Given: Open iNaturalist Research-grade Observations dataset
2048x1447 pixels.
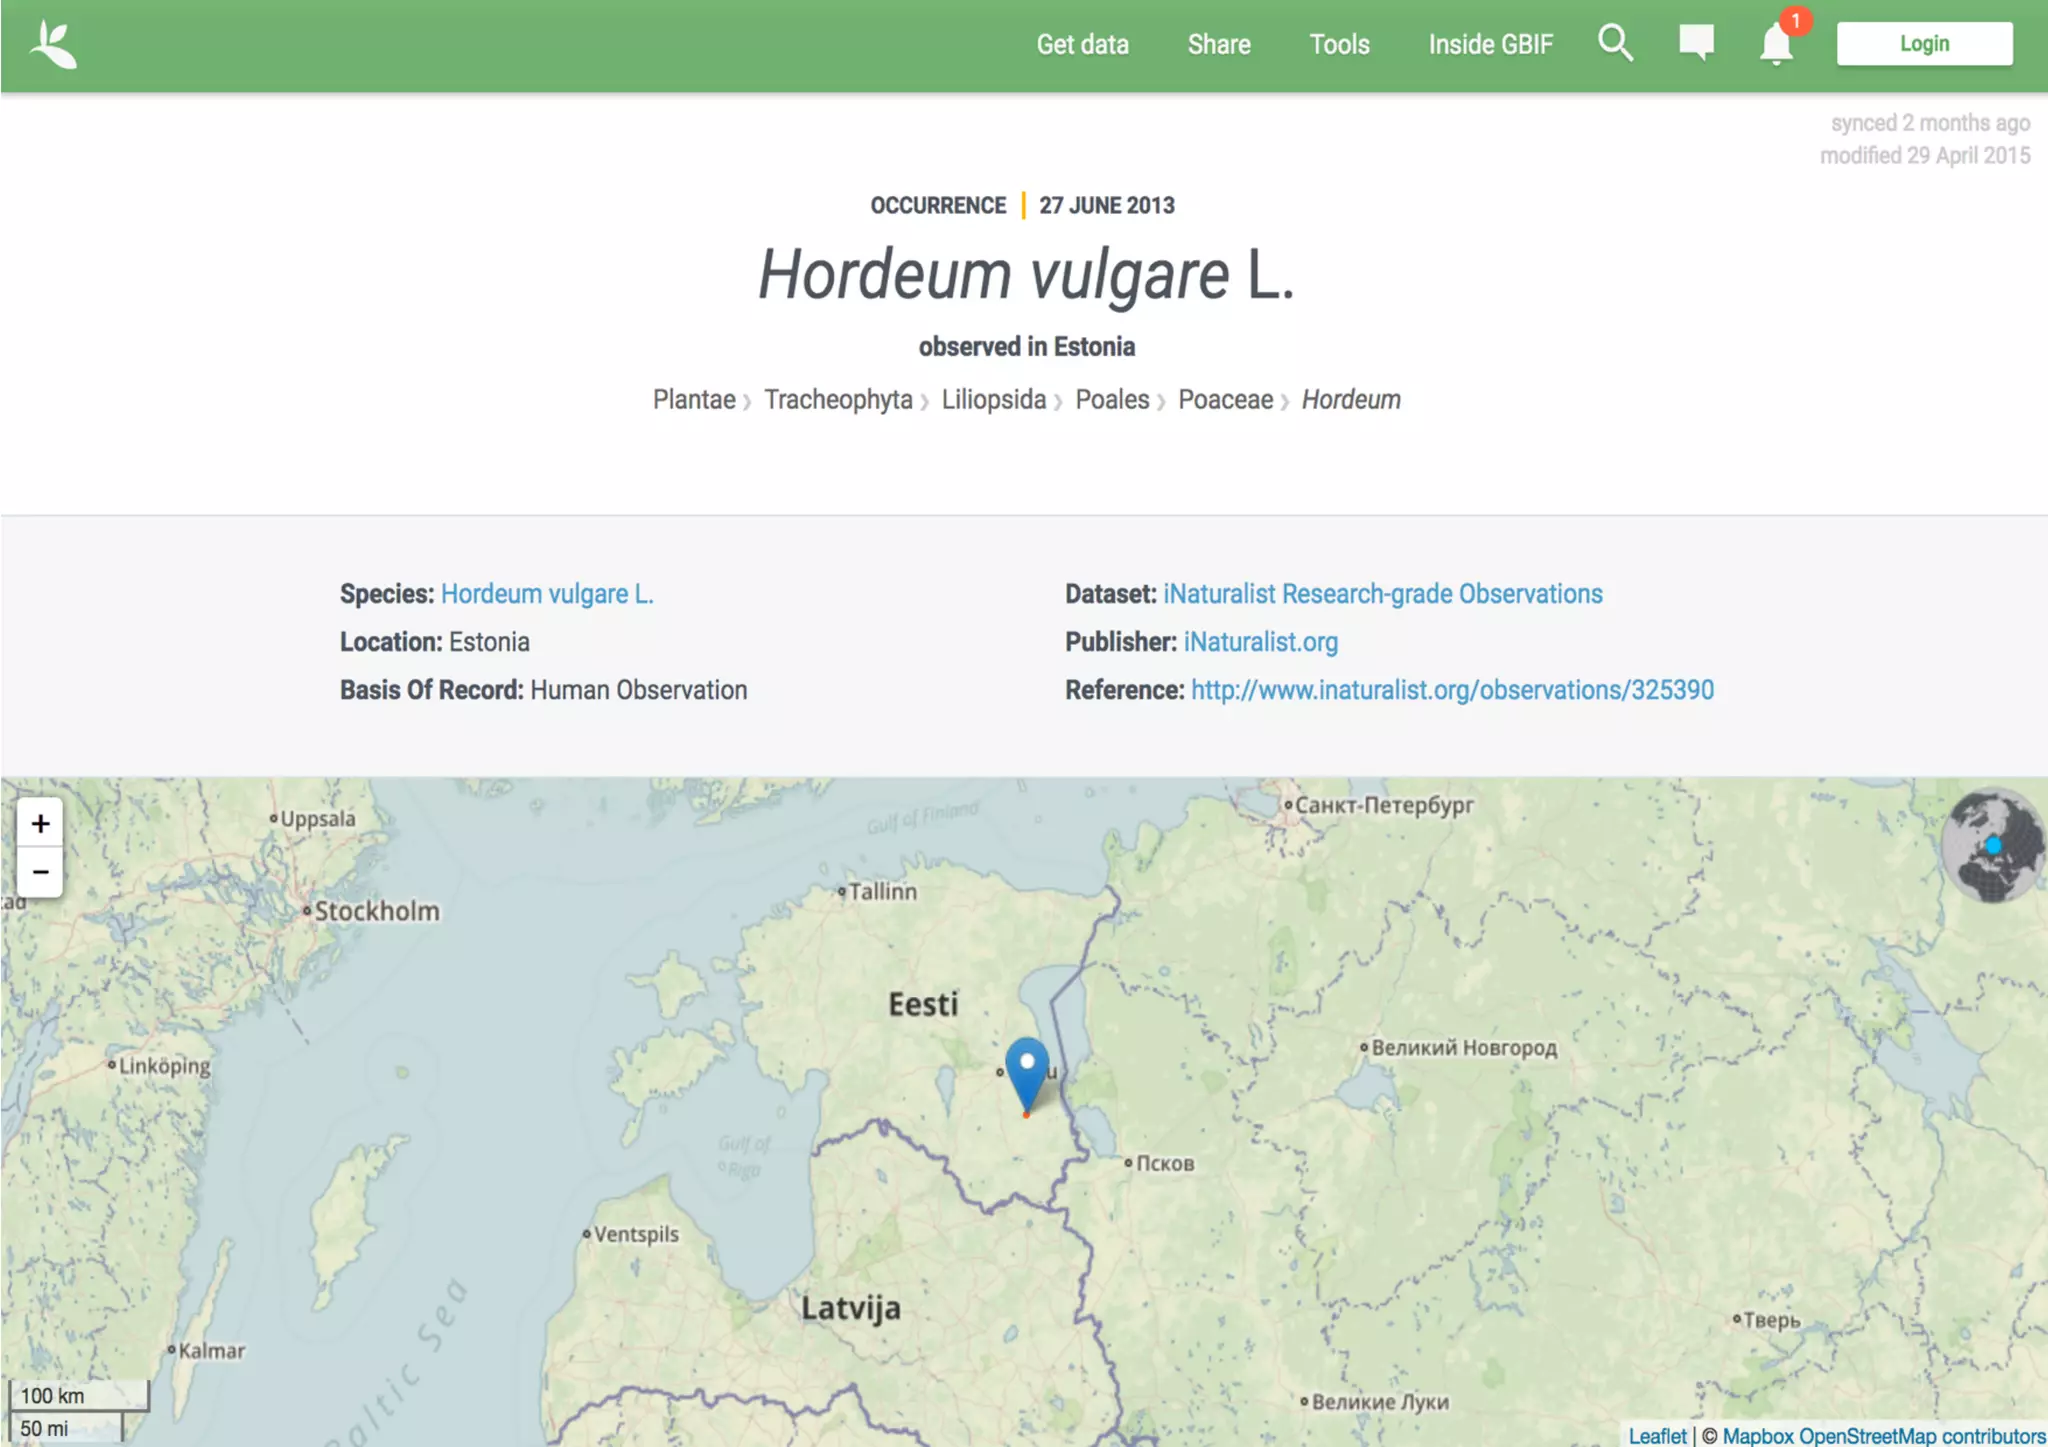Looking at the screenshot, I should (1382, 594).
